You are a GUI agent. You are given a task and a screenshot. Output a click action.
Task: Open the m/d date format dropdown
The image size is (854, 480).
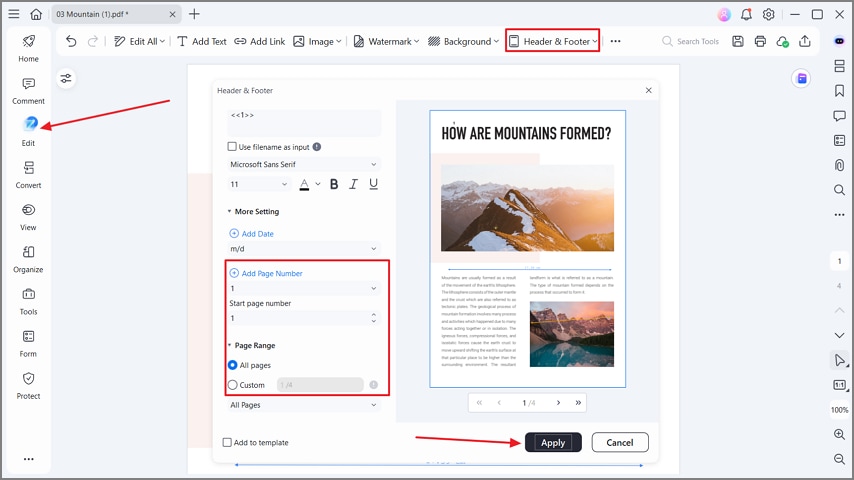(303, 248)
